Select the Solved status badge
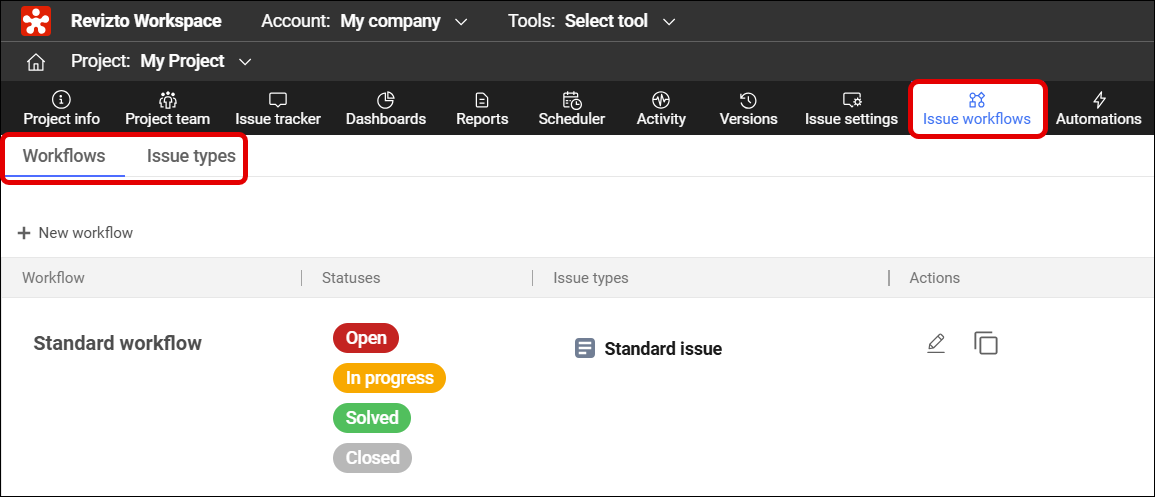This screenshot has width=1155, height=497. tap(372, 417)
